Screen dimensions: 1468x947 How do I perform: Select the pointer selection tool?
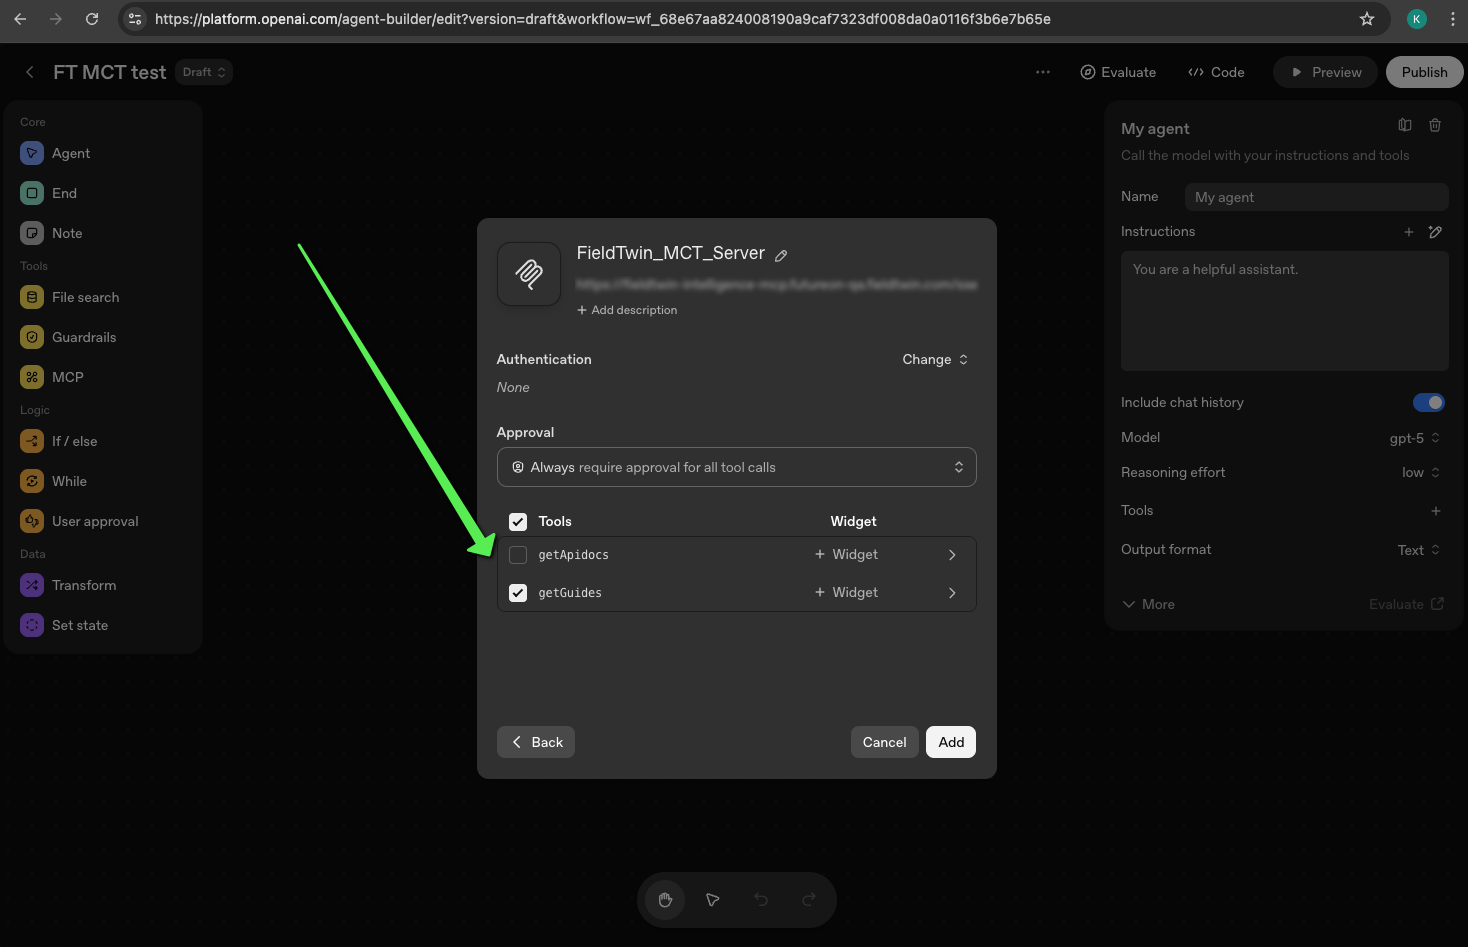[x=713, y=900]
